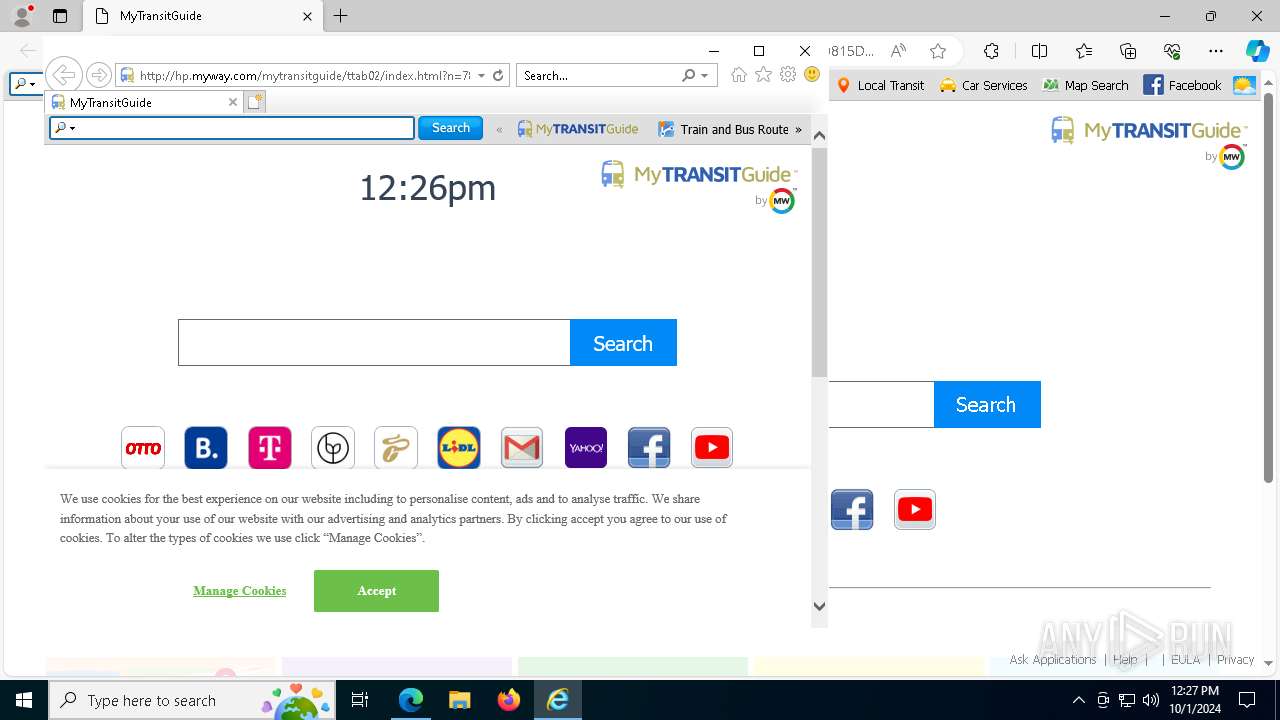1280x720 pixels.
Task: Expand the Internet Explorer address bar dropdown
Action: 481,75
